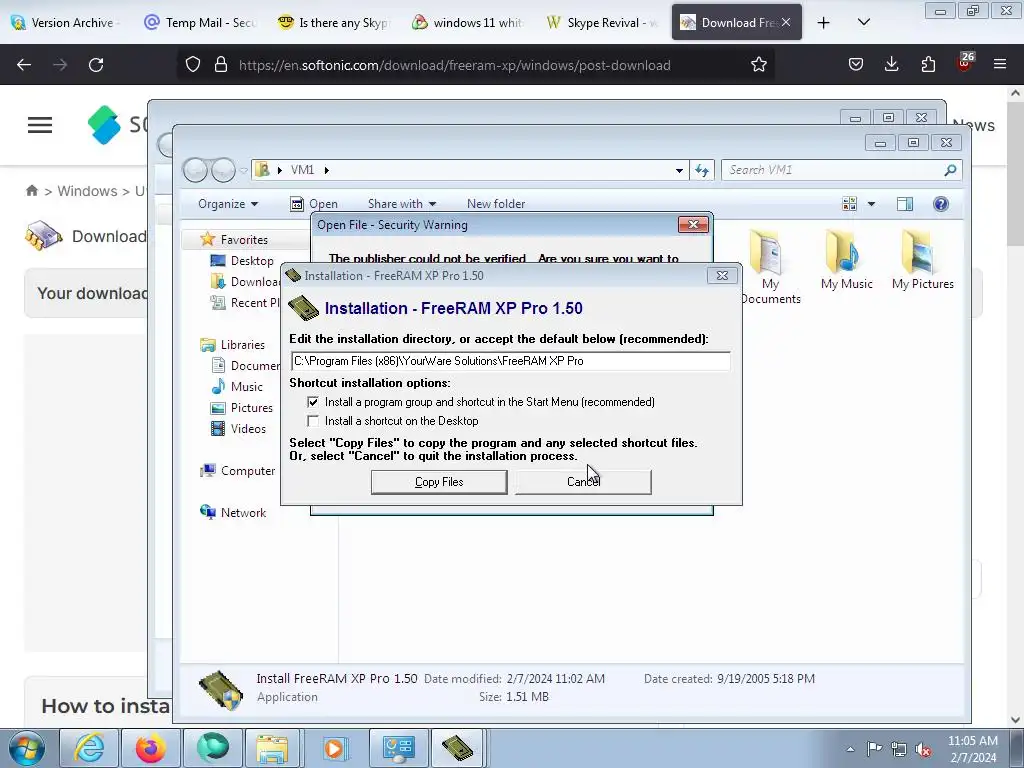Switch to windows 11 browser tab

click(468, 22)
